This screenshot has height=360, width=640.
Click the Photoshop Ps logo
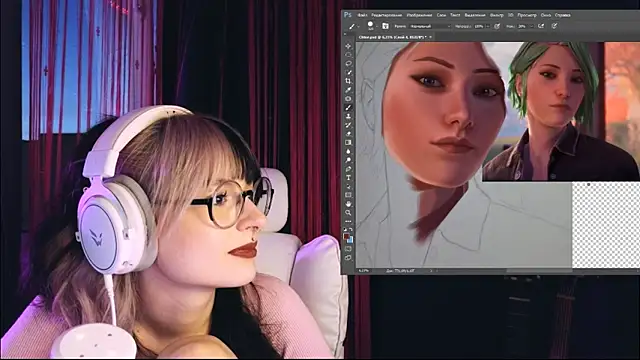(348, 15)
